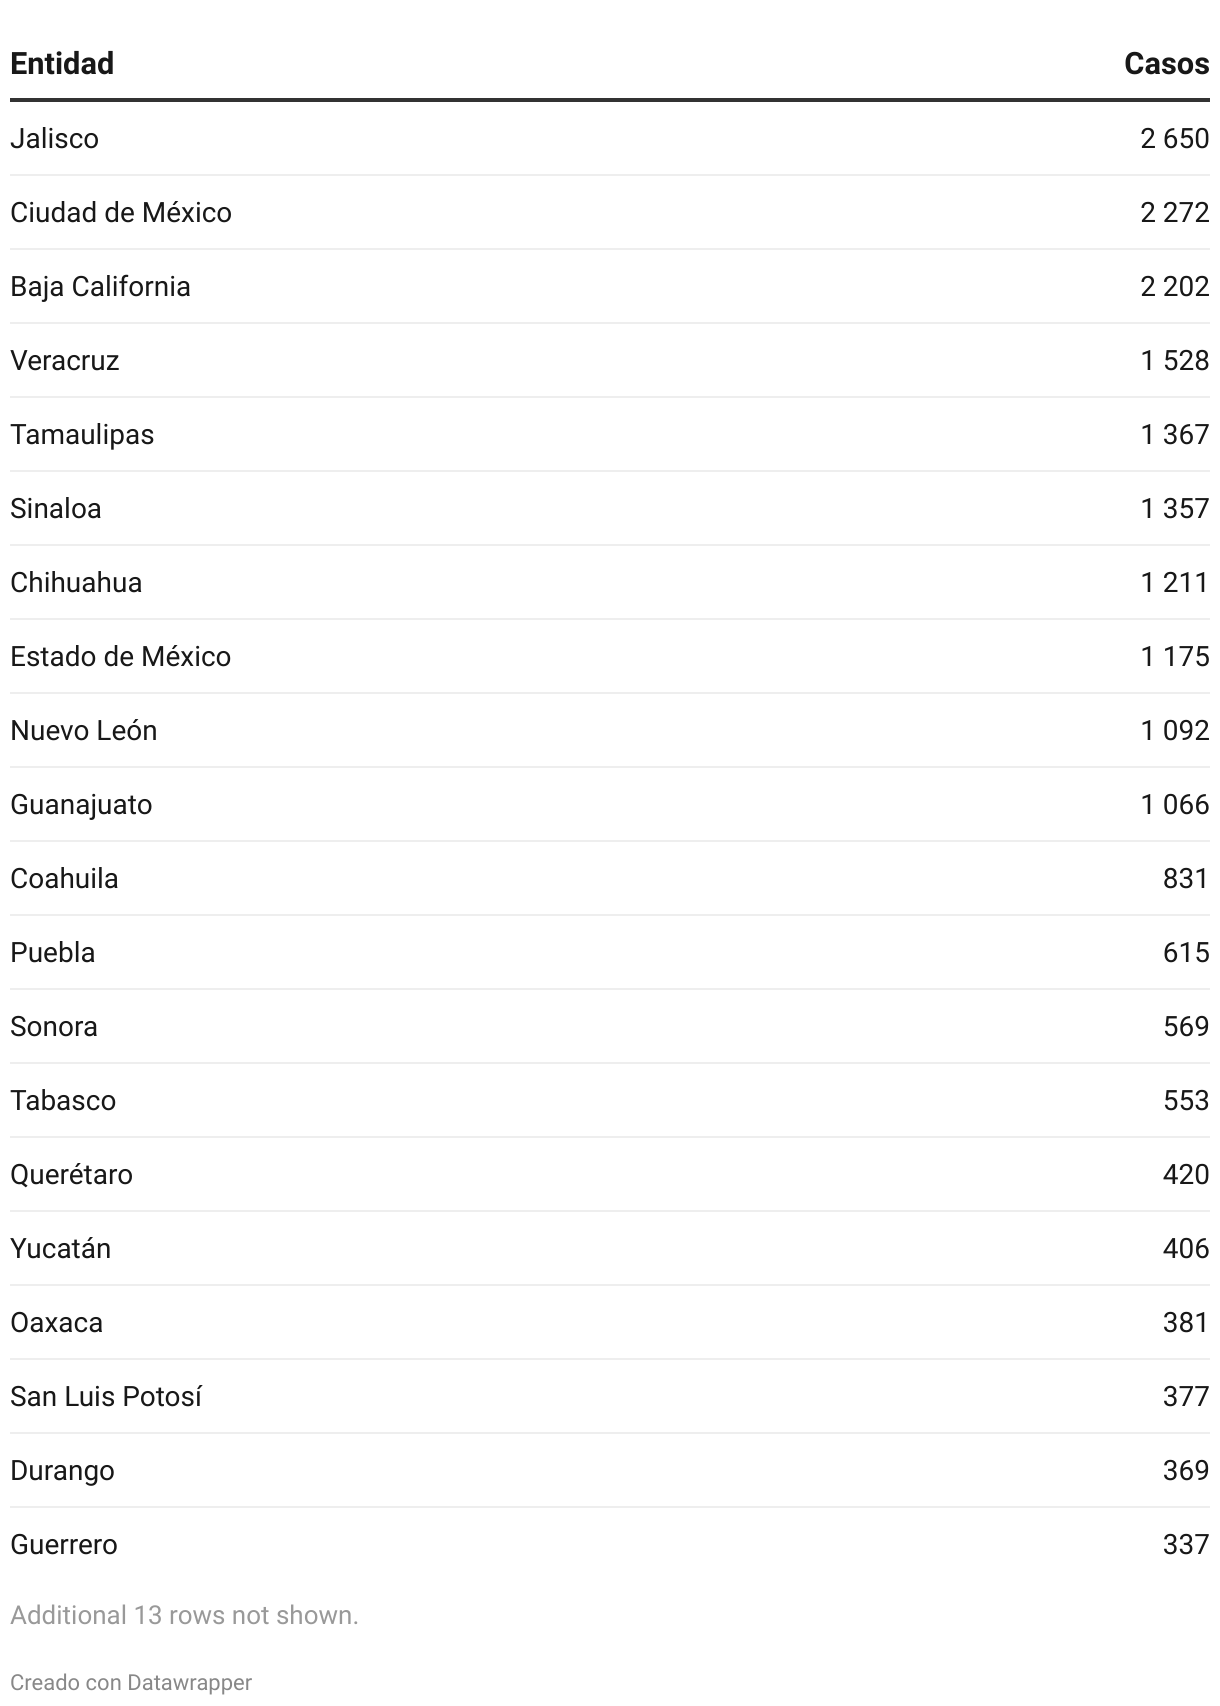Image resolution: width=1220 pixels, height=1706 pixels.
Task: Click Guerrero's case count 337
Action: pos(1186,1545)
